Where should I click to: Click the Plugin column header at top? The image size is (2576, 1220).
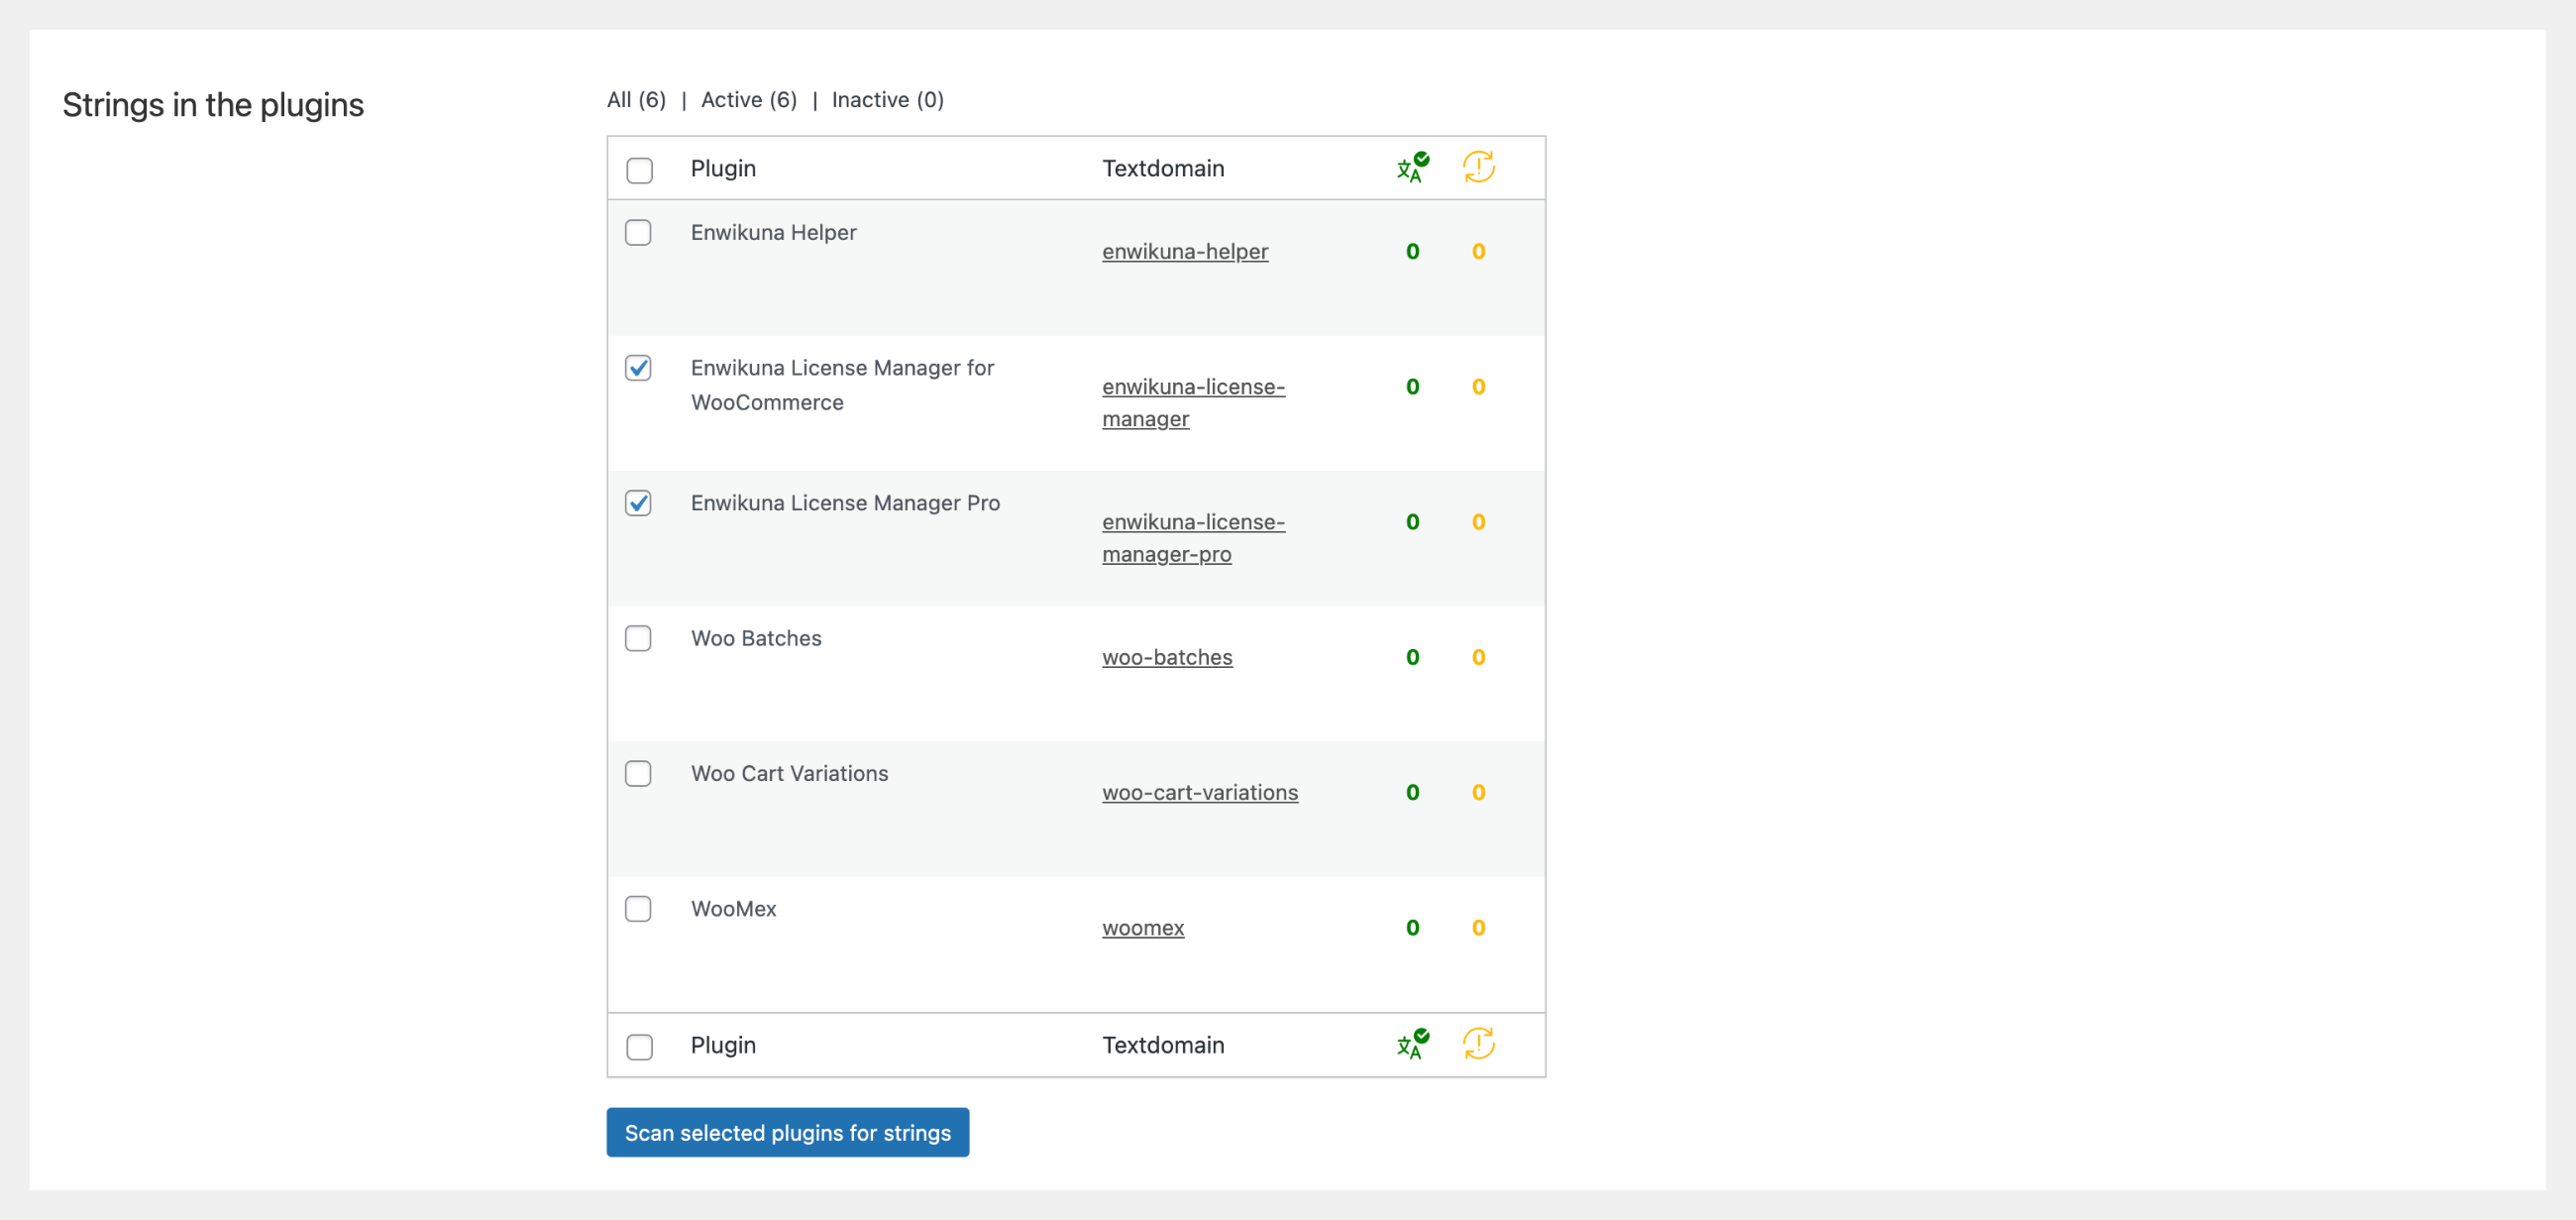[723, 168]
